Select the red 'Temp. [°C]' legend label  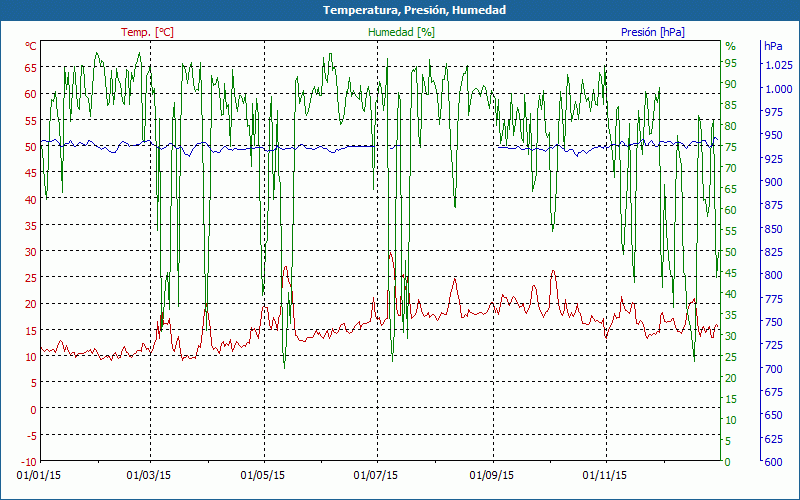[x=147, y=32]
